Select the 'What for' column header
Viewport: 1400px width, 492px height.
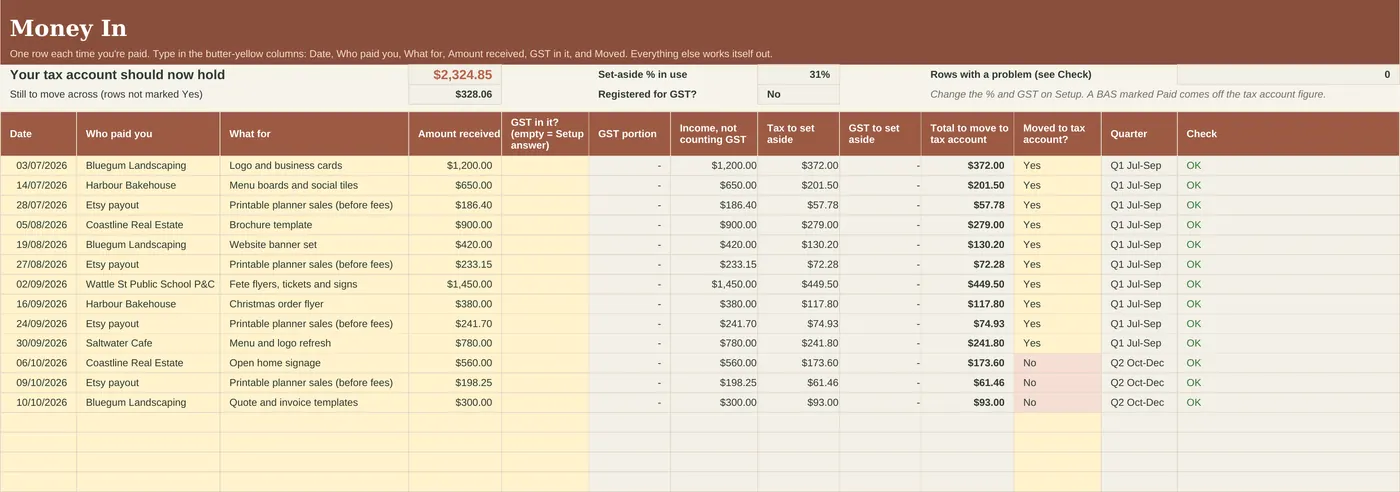[x=314, y=134]
